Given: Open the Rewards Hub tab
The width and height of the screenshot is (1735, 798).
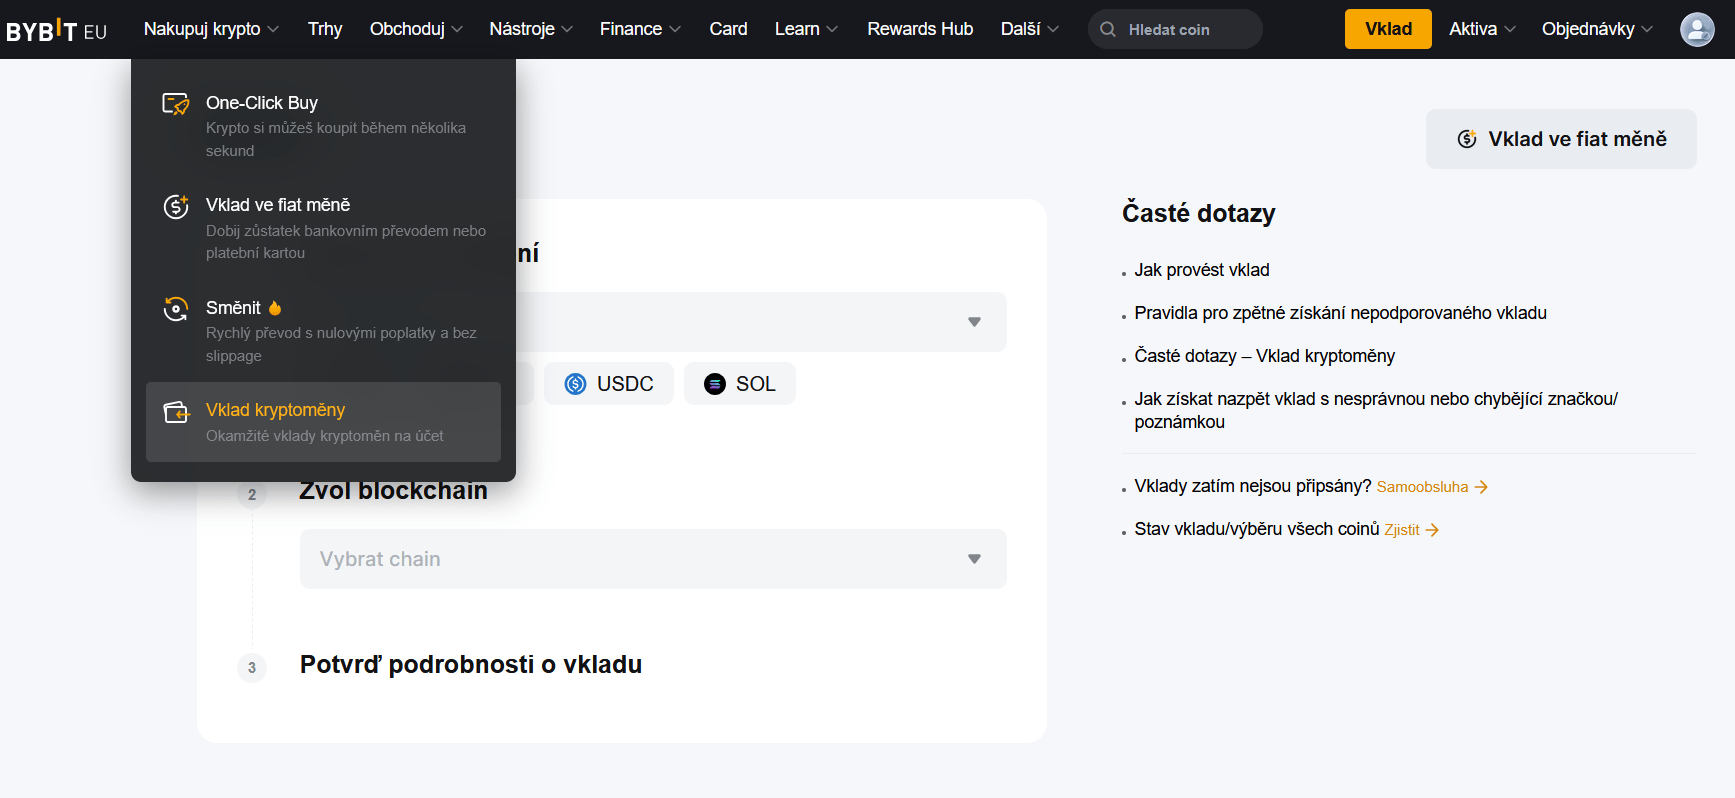Looking at the screenshot, I should [919, 30].
